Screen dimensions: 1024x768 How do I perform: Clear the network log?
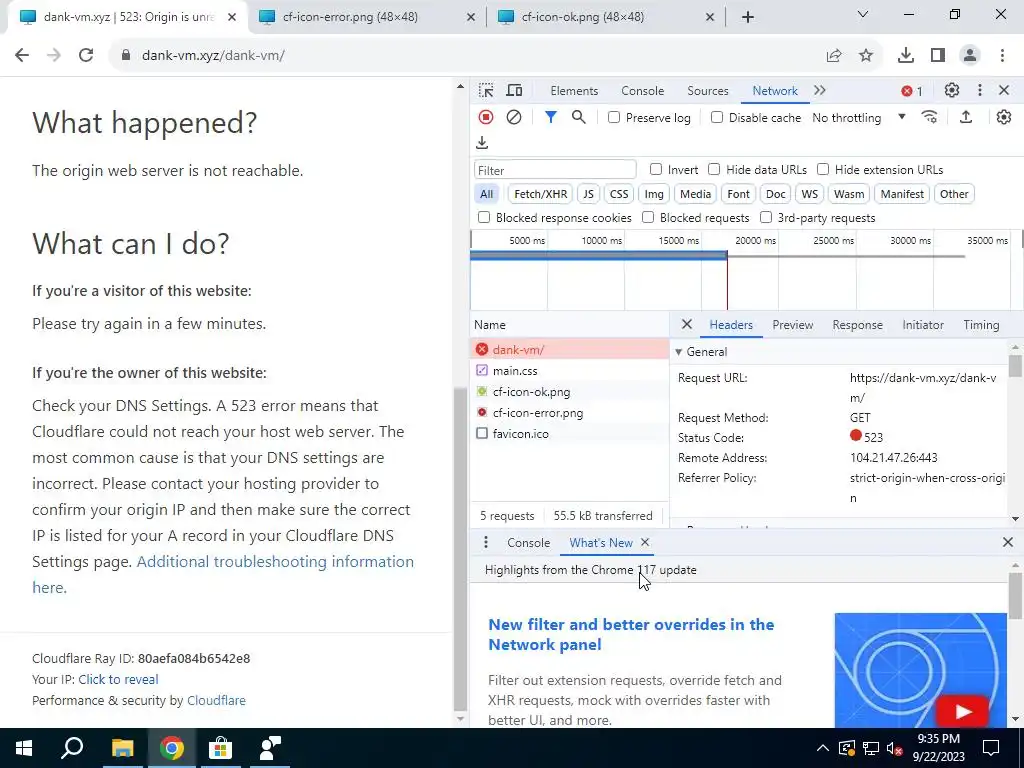[514, 117]
